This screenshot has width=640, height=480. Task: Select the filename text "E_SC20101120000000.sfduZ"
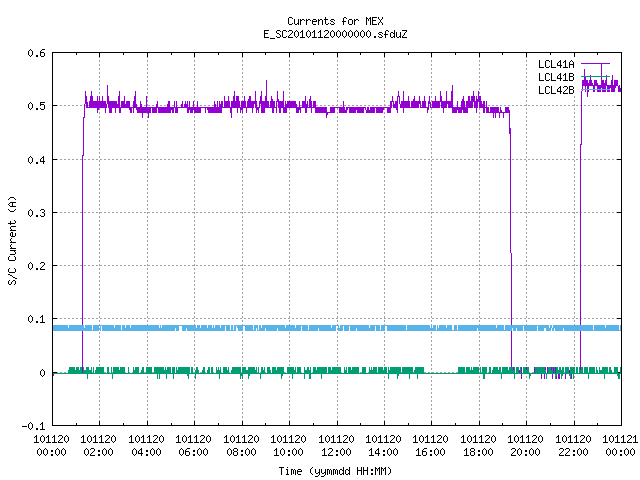[335, 34]
